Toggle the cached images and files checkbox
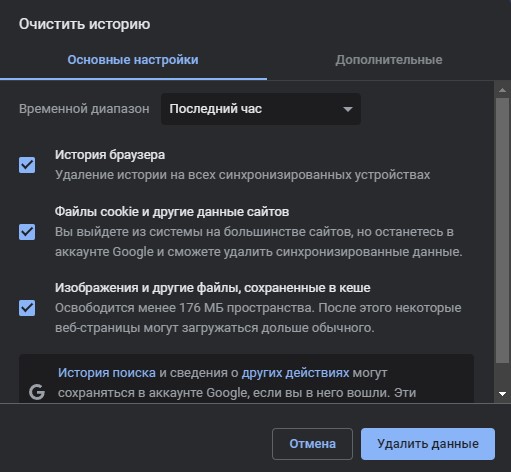The image size is (511, 472). [x=27, y=308]
